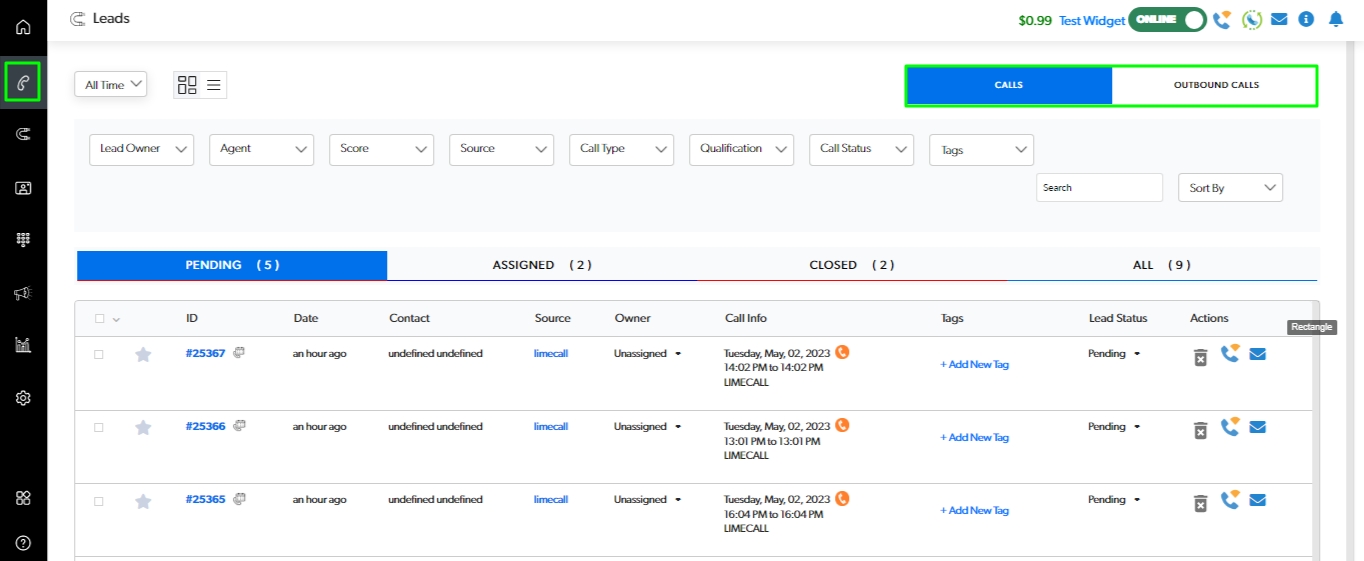Open lead ID #25367 link
1364x561 pixels.
pyautogui.click(x=205, y=353)
